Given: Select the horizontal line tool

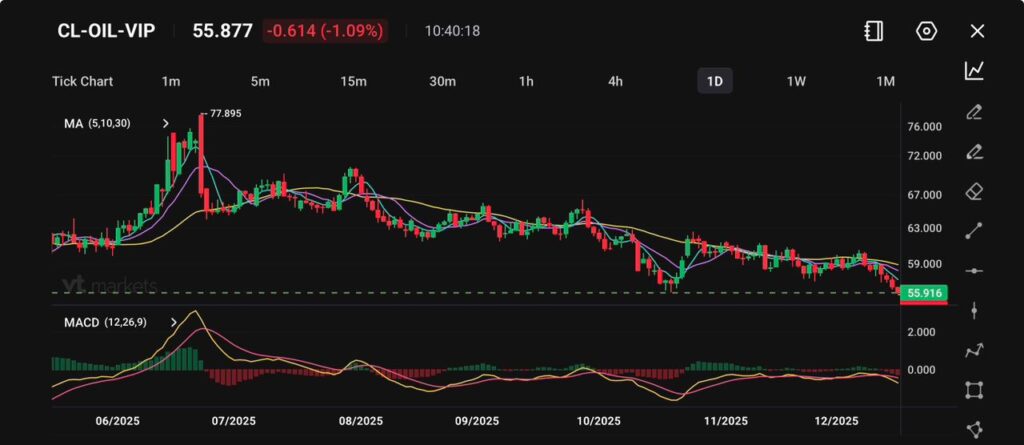Looking at the screenshot, I should [x=974, y=271].
